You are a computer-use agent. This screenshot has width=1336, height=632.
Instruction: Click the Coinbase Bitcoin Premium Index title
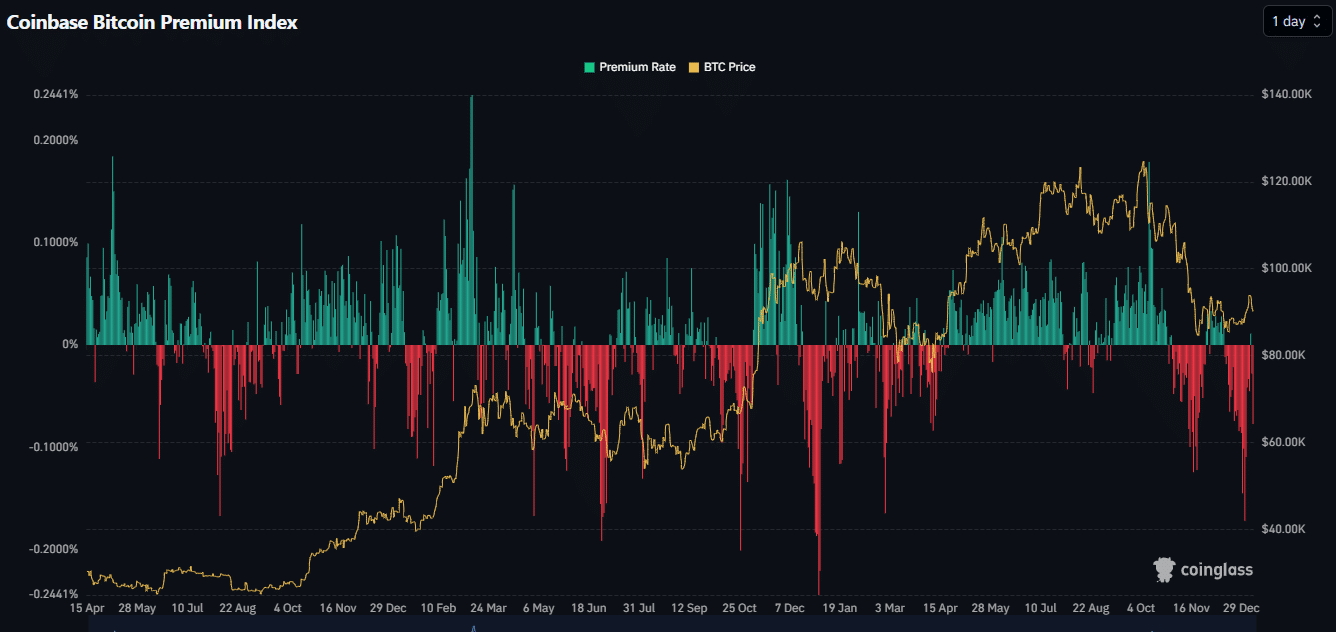(x=151, y=21)
